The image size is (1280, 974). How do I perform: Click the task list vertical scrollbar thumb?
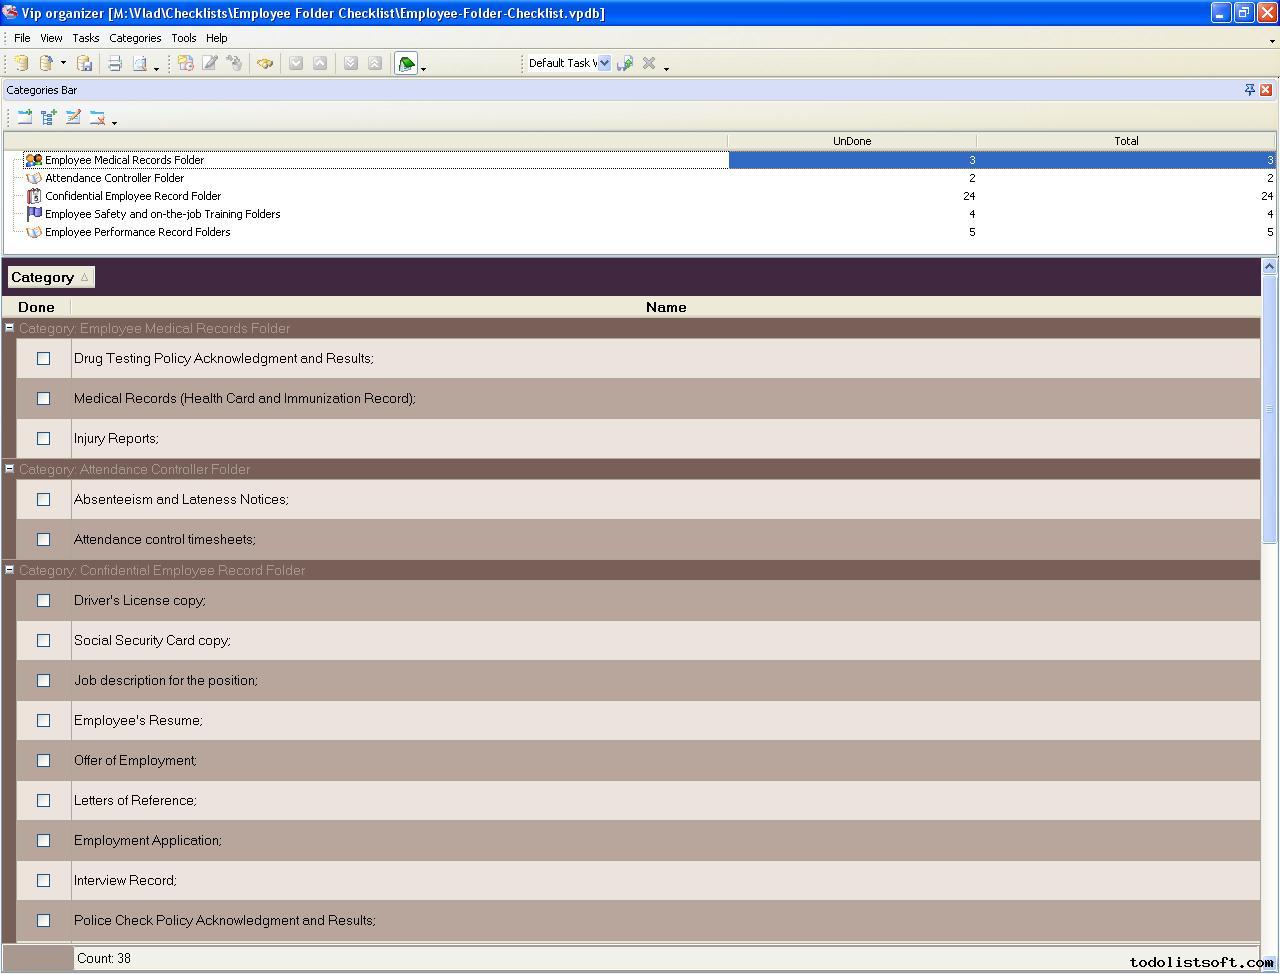[1269, 410]
